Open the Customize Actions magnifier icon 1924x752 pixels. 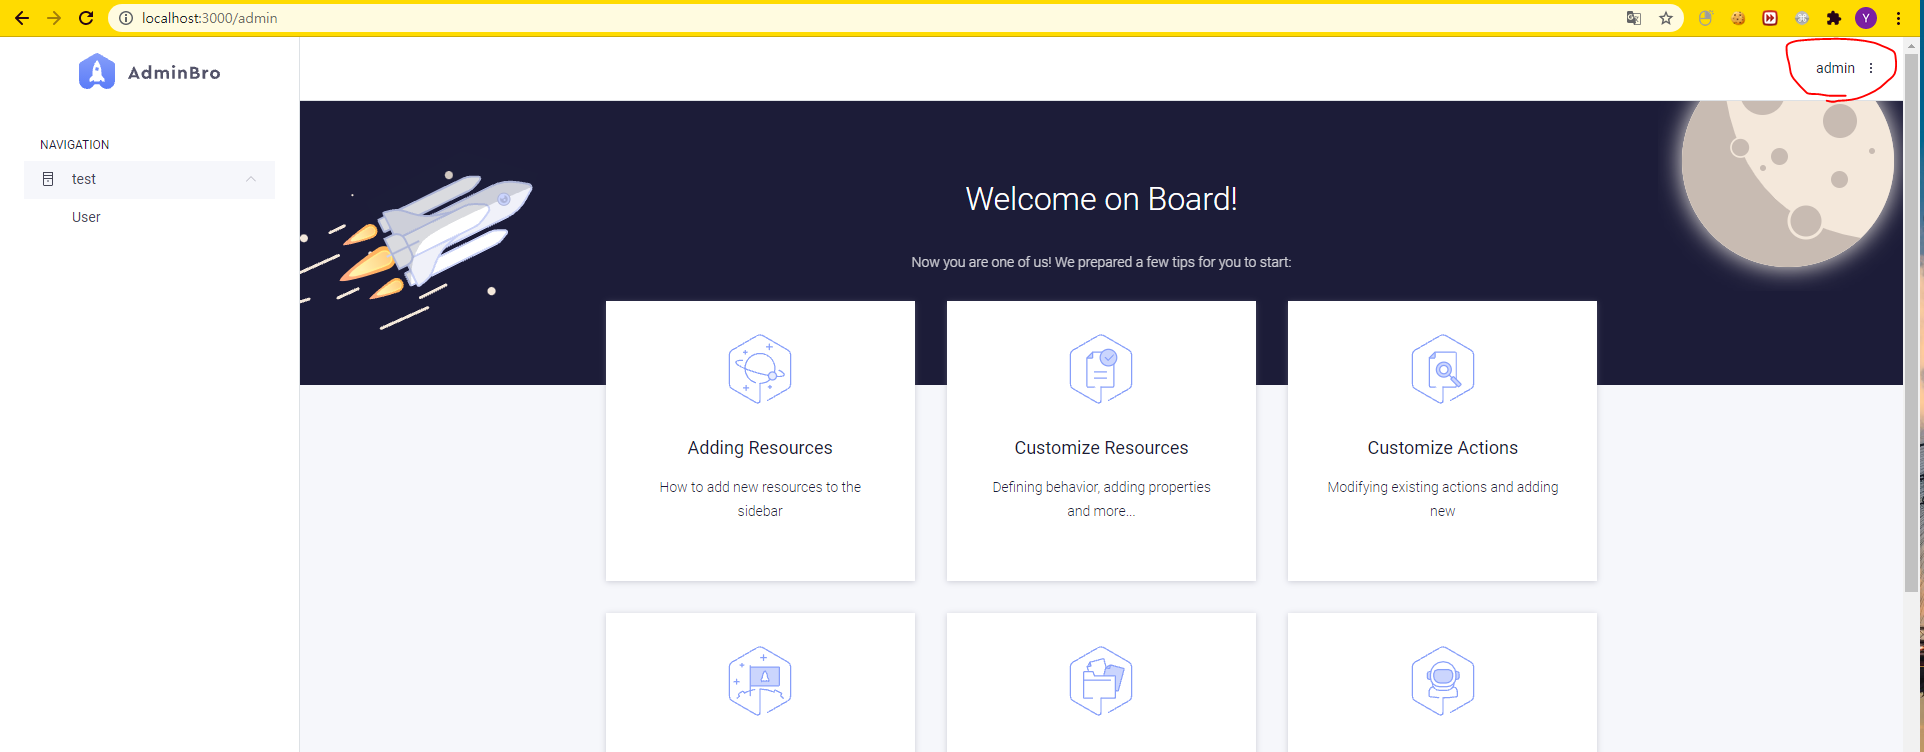1442,369
